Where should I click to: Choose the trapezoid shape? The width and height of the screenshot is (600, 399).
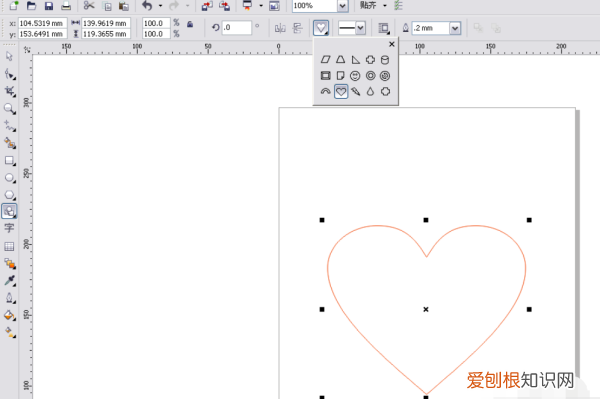pyautogui.click(x=341, y=60)
